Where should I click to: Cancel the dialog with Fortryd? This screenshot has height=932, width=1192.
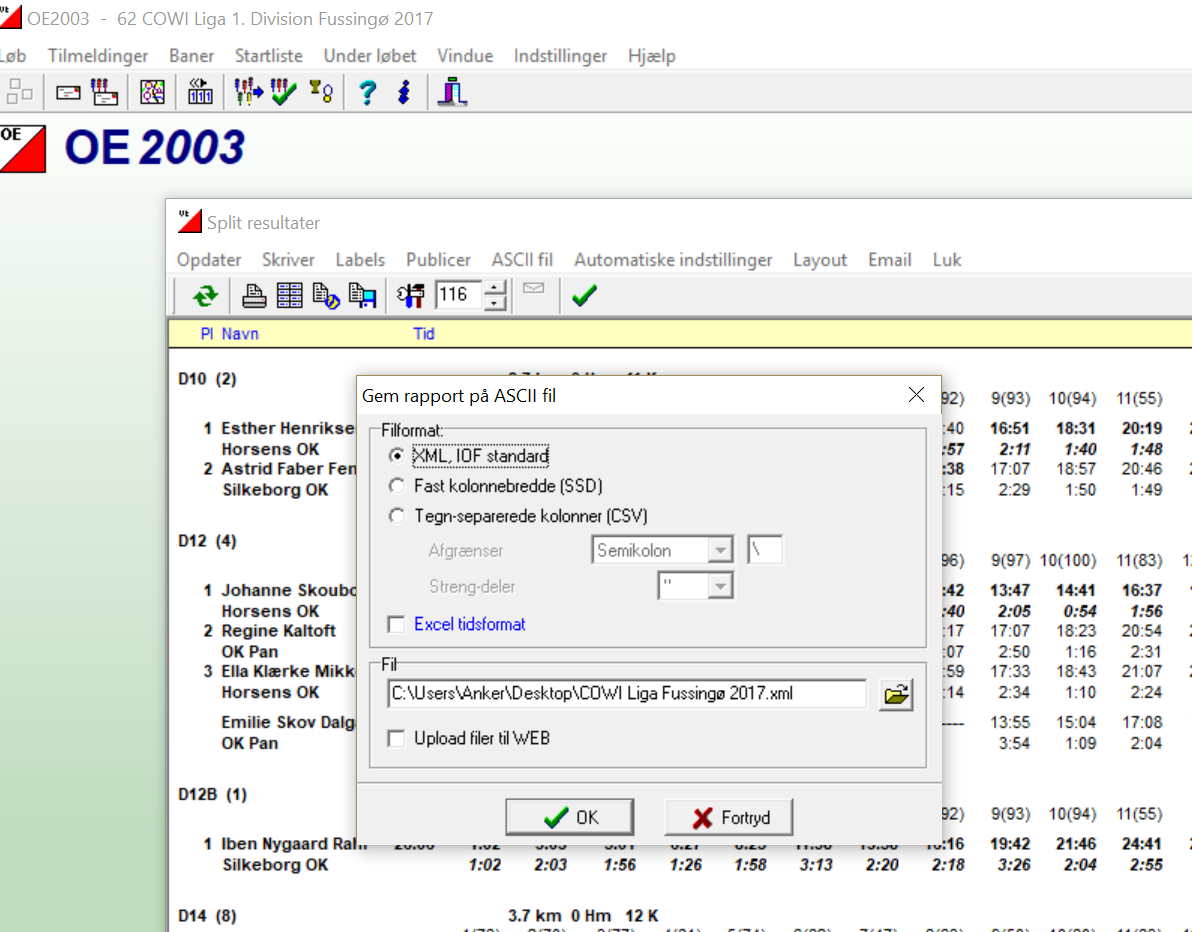tap(728, 816)
